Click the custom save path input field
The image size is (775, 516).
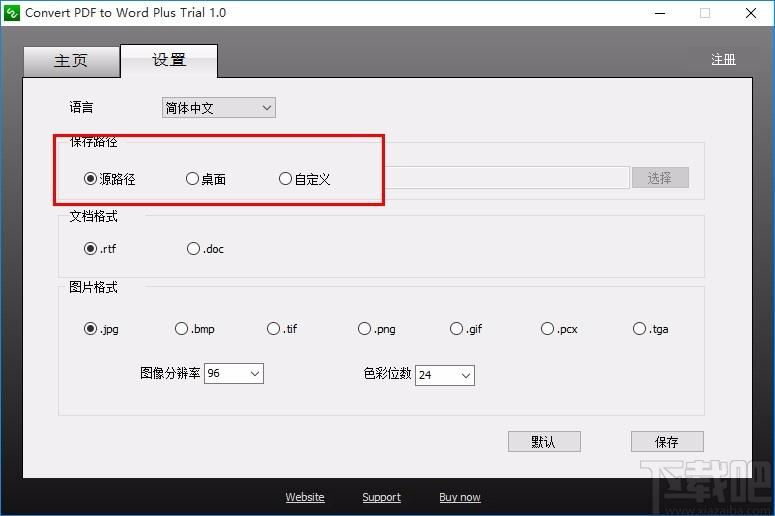507,177
